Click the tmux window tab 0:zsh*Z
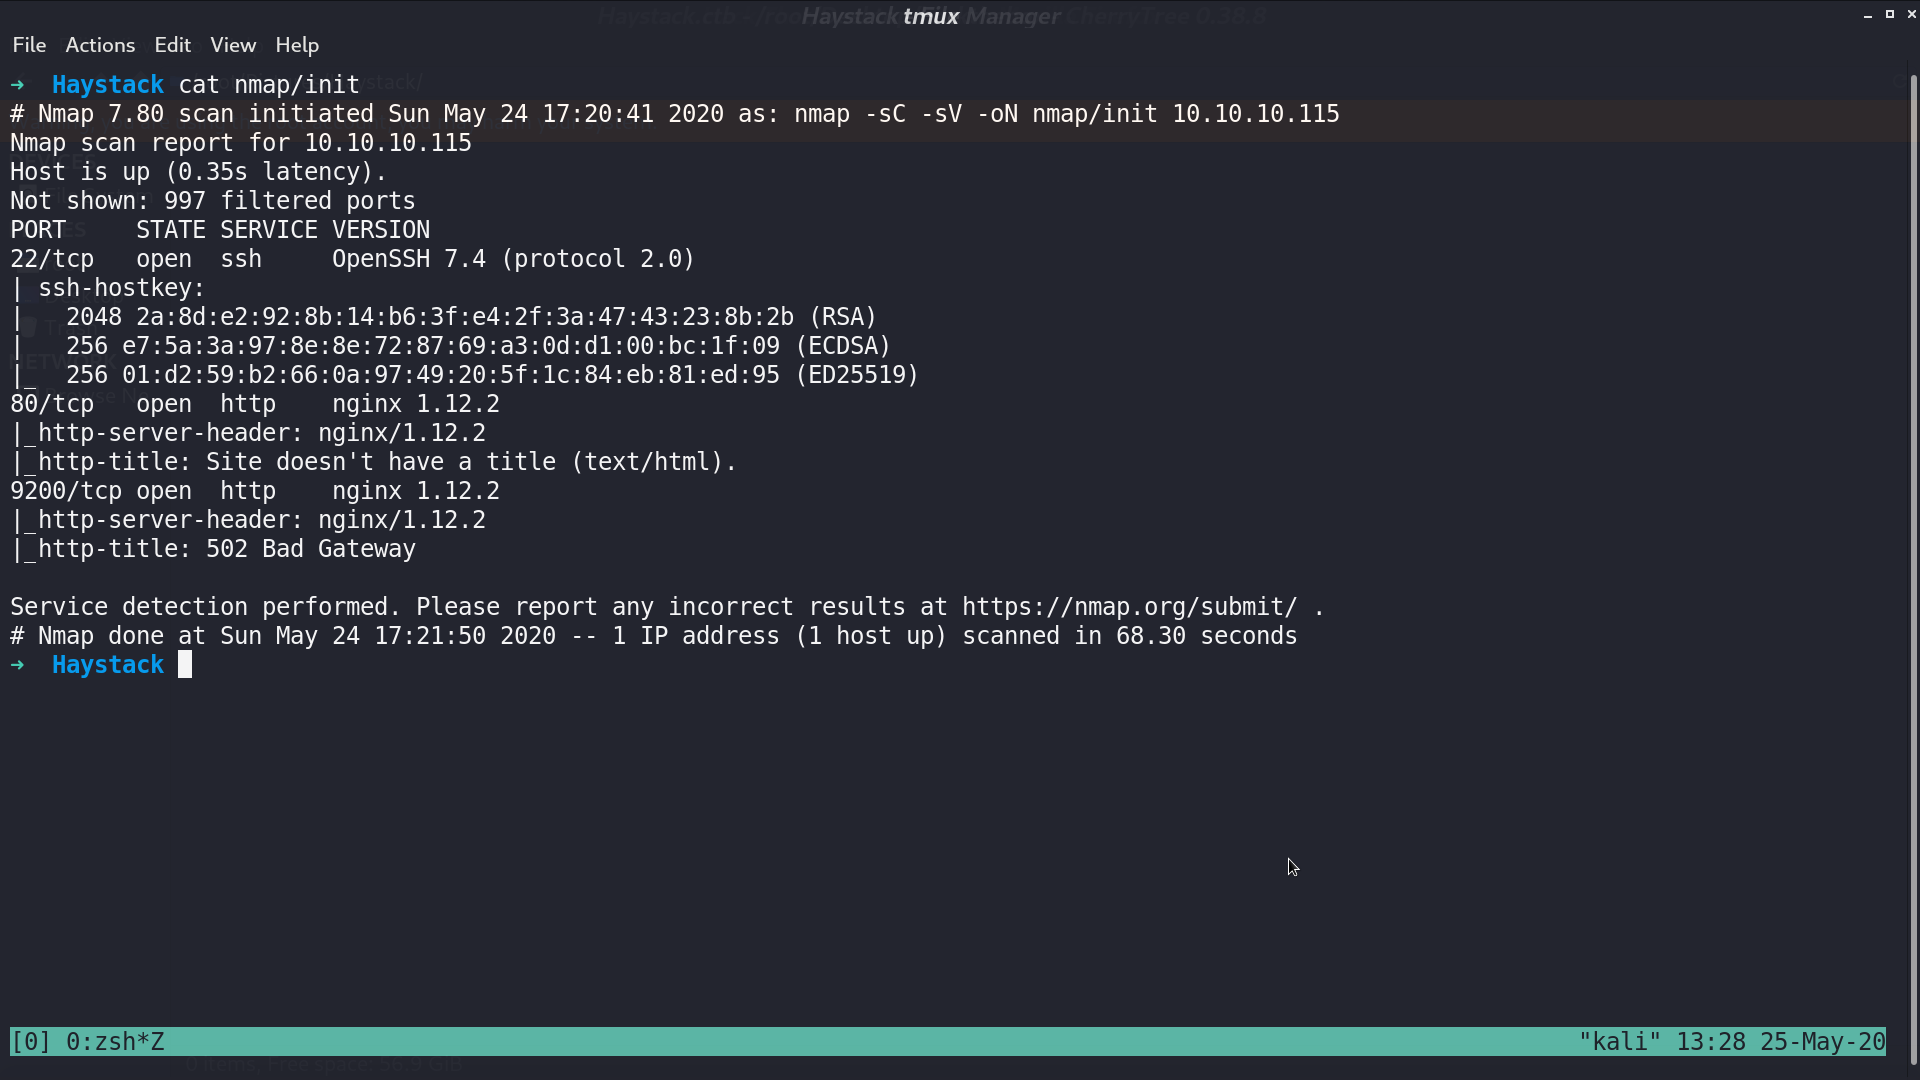 pyautogui.click(x=115, y=1042)
